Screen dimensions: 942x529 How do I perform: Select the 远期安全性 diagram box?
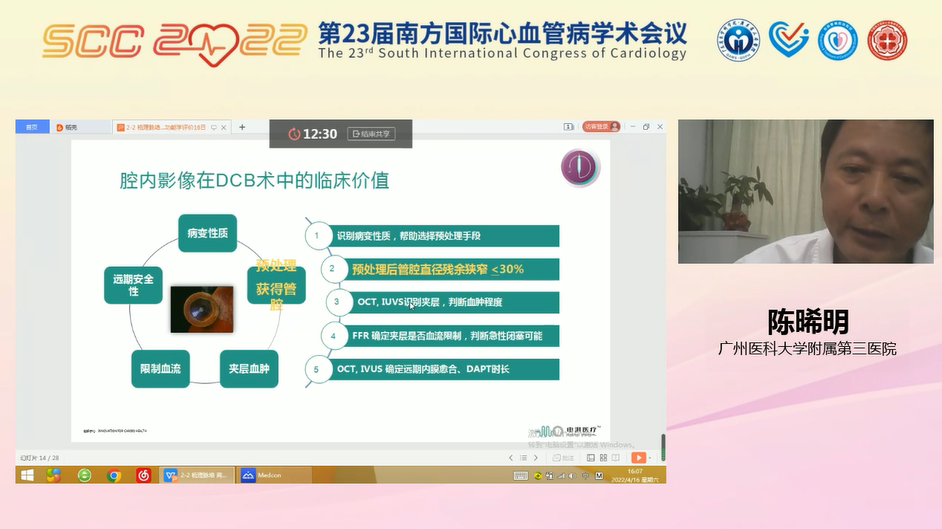133,285
